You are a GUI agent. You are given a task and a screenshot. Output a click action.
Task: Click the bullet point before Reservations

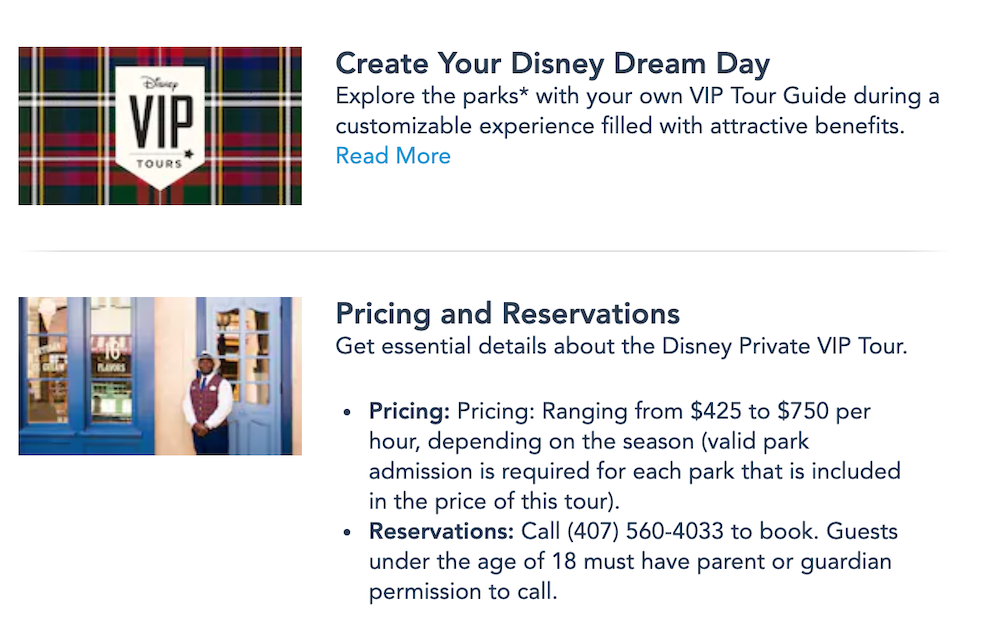coord(347,533)
